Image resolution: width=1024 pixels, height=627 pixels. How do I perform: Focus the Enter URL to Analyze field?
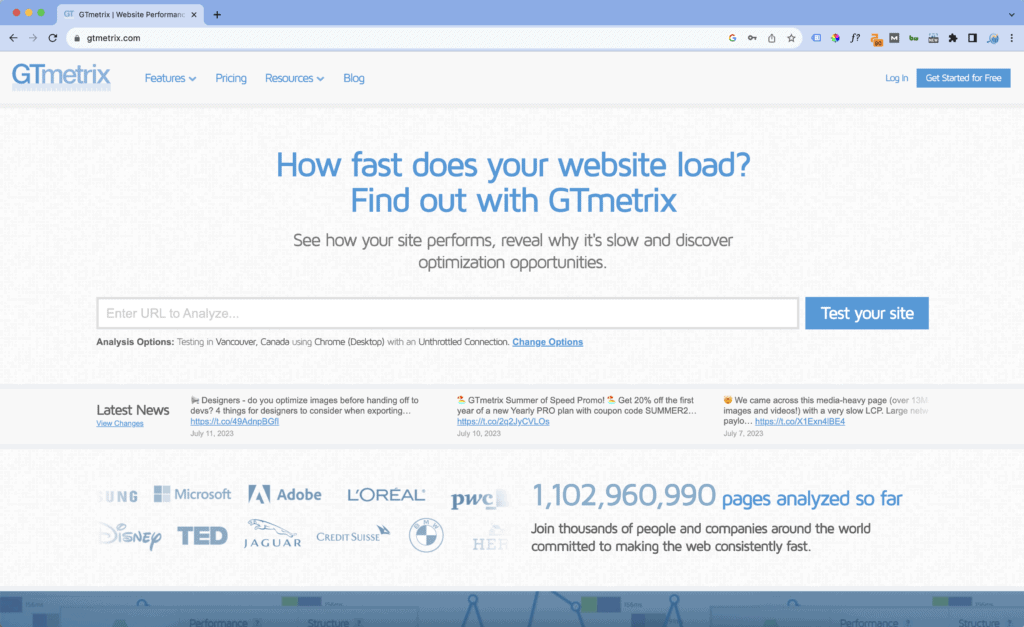tap(447, 314)
